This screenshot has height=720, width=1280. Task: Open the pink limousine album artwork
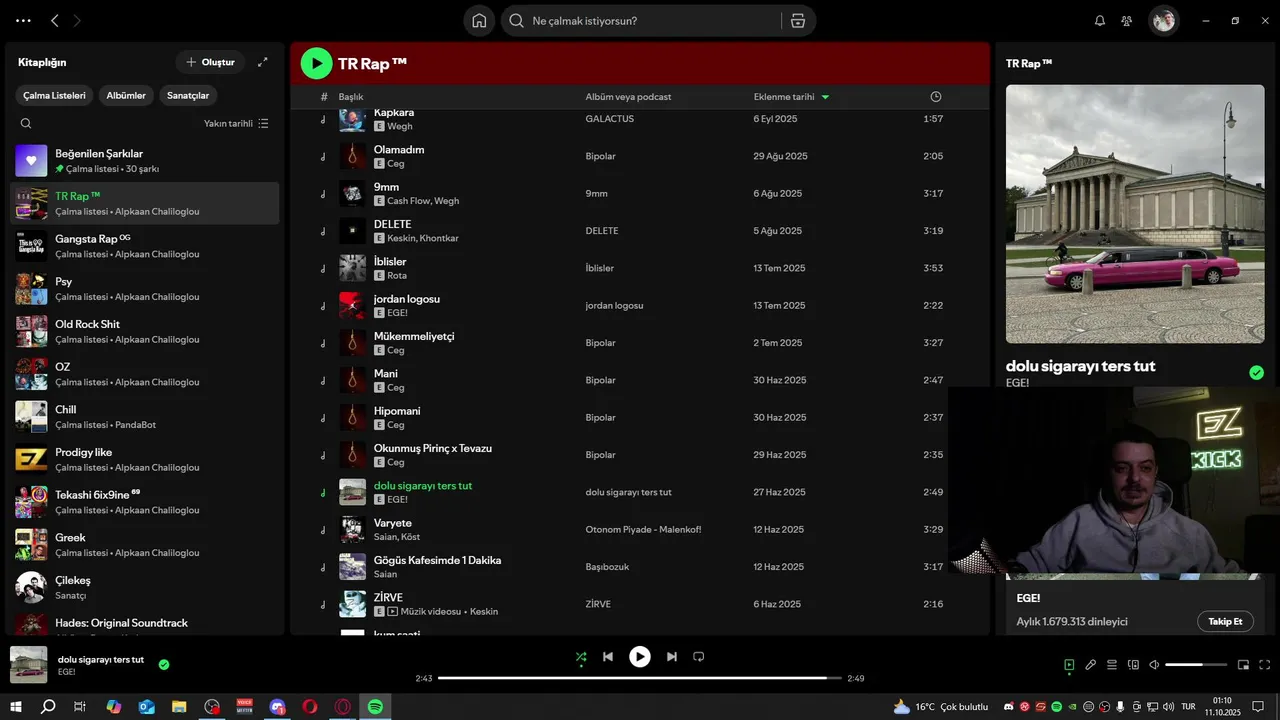pyautogui.click(x=1135, y=214)
